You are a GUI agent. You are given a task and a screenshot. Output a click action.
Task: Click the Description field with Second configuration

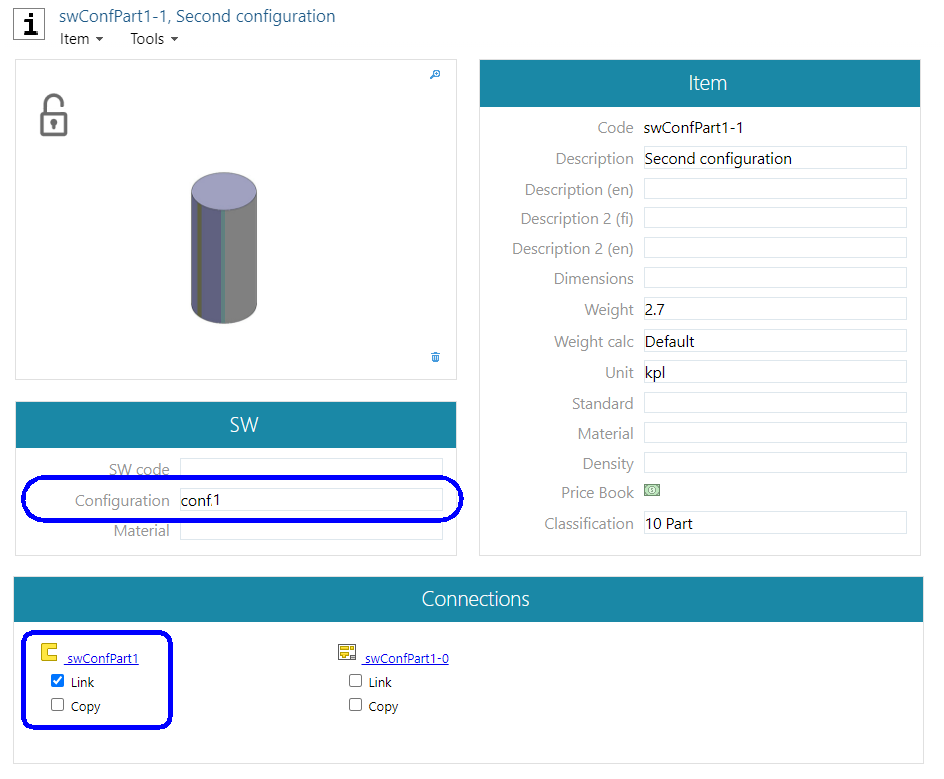[x=774, y=158]
